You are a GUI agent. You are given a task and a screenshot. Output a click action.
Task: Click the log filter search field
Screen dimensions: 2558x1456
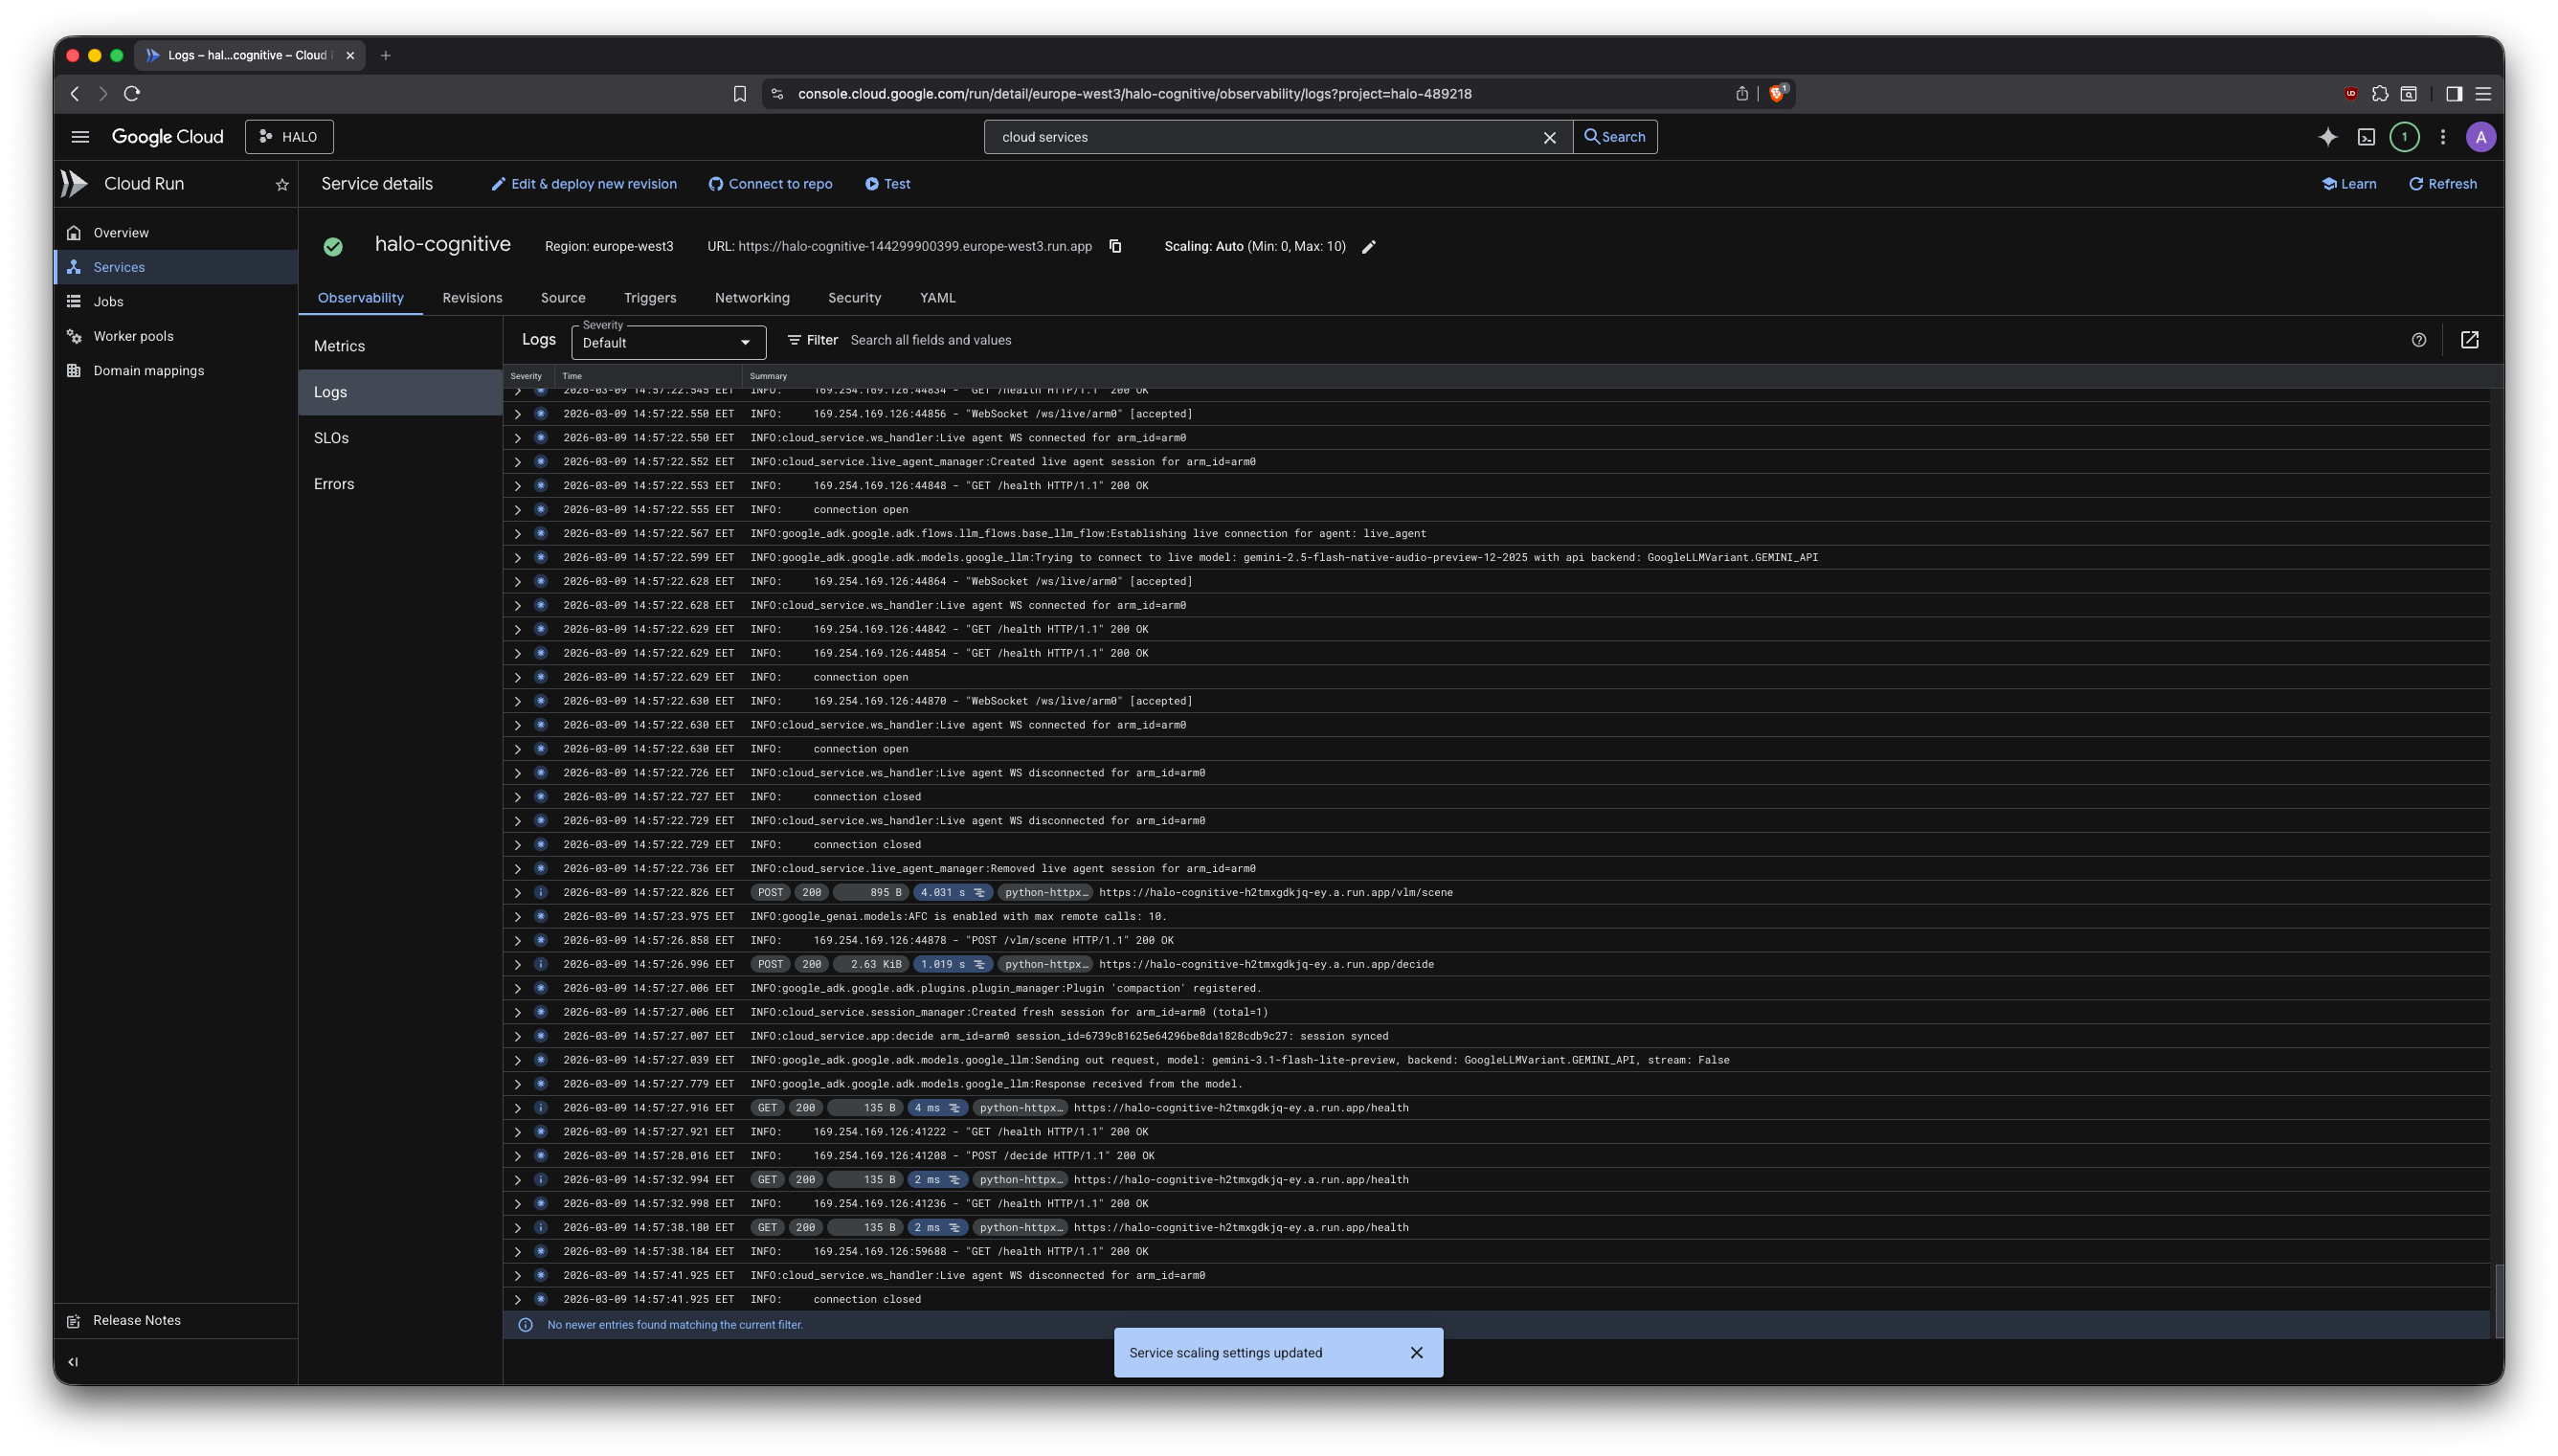1100,340
